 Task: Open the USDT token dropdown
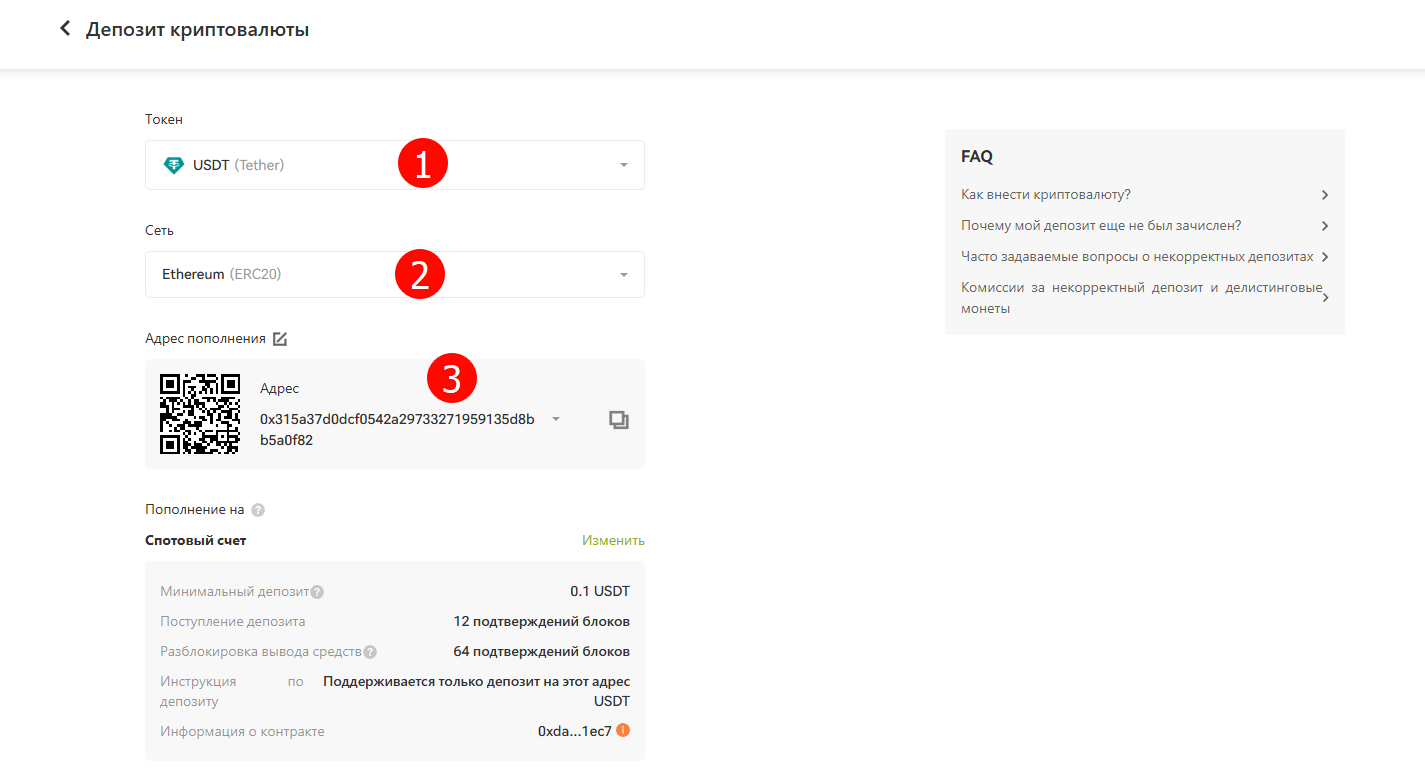[623, 165]
